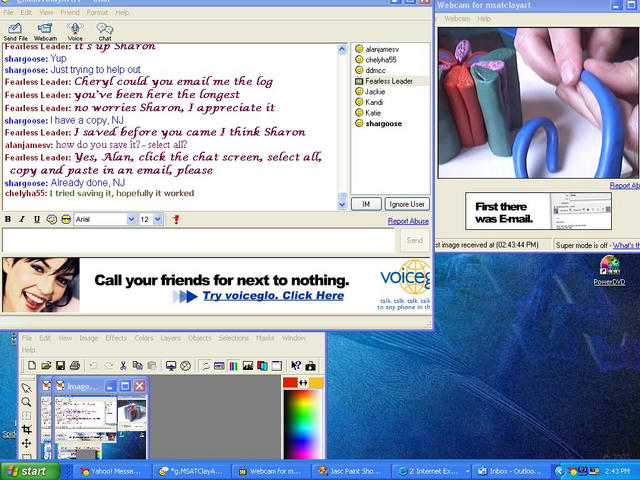
Task: Click New image icon in Paint Shop
Action: click(x=31, y=365)
